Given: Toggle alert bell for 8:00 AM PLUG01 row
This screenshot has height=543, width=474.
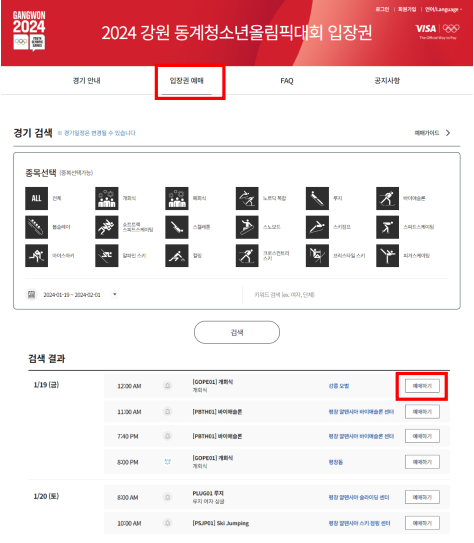Looking at the screenshot, I should point(168,497).
